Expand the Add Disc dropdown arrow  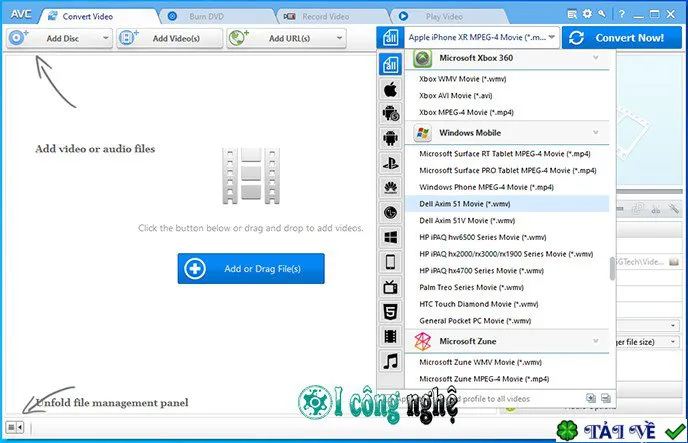105,38
